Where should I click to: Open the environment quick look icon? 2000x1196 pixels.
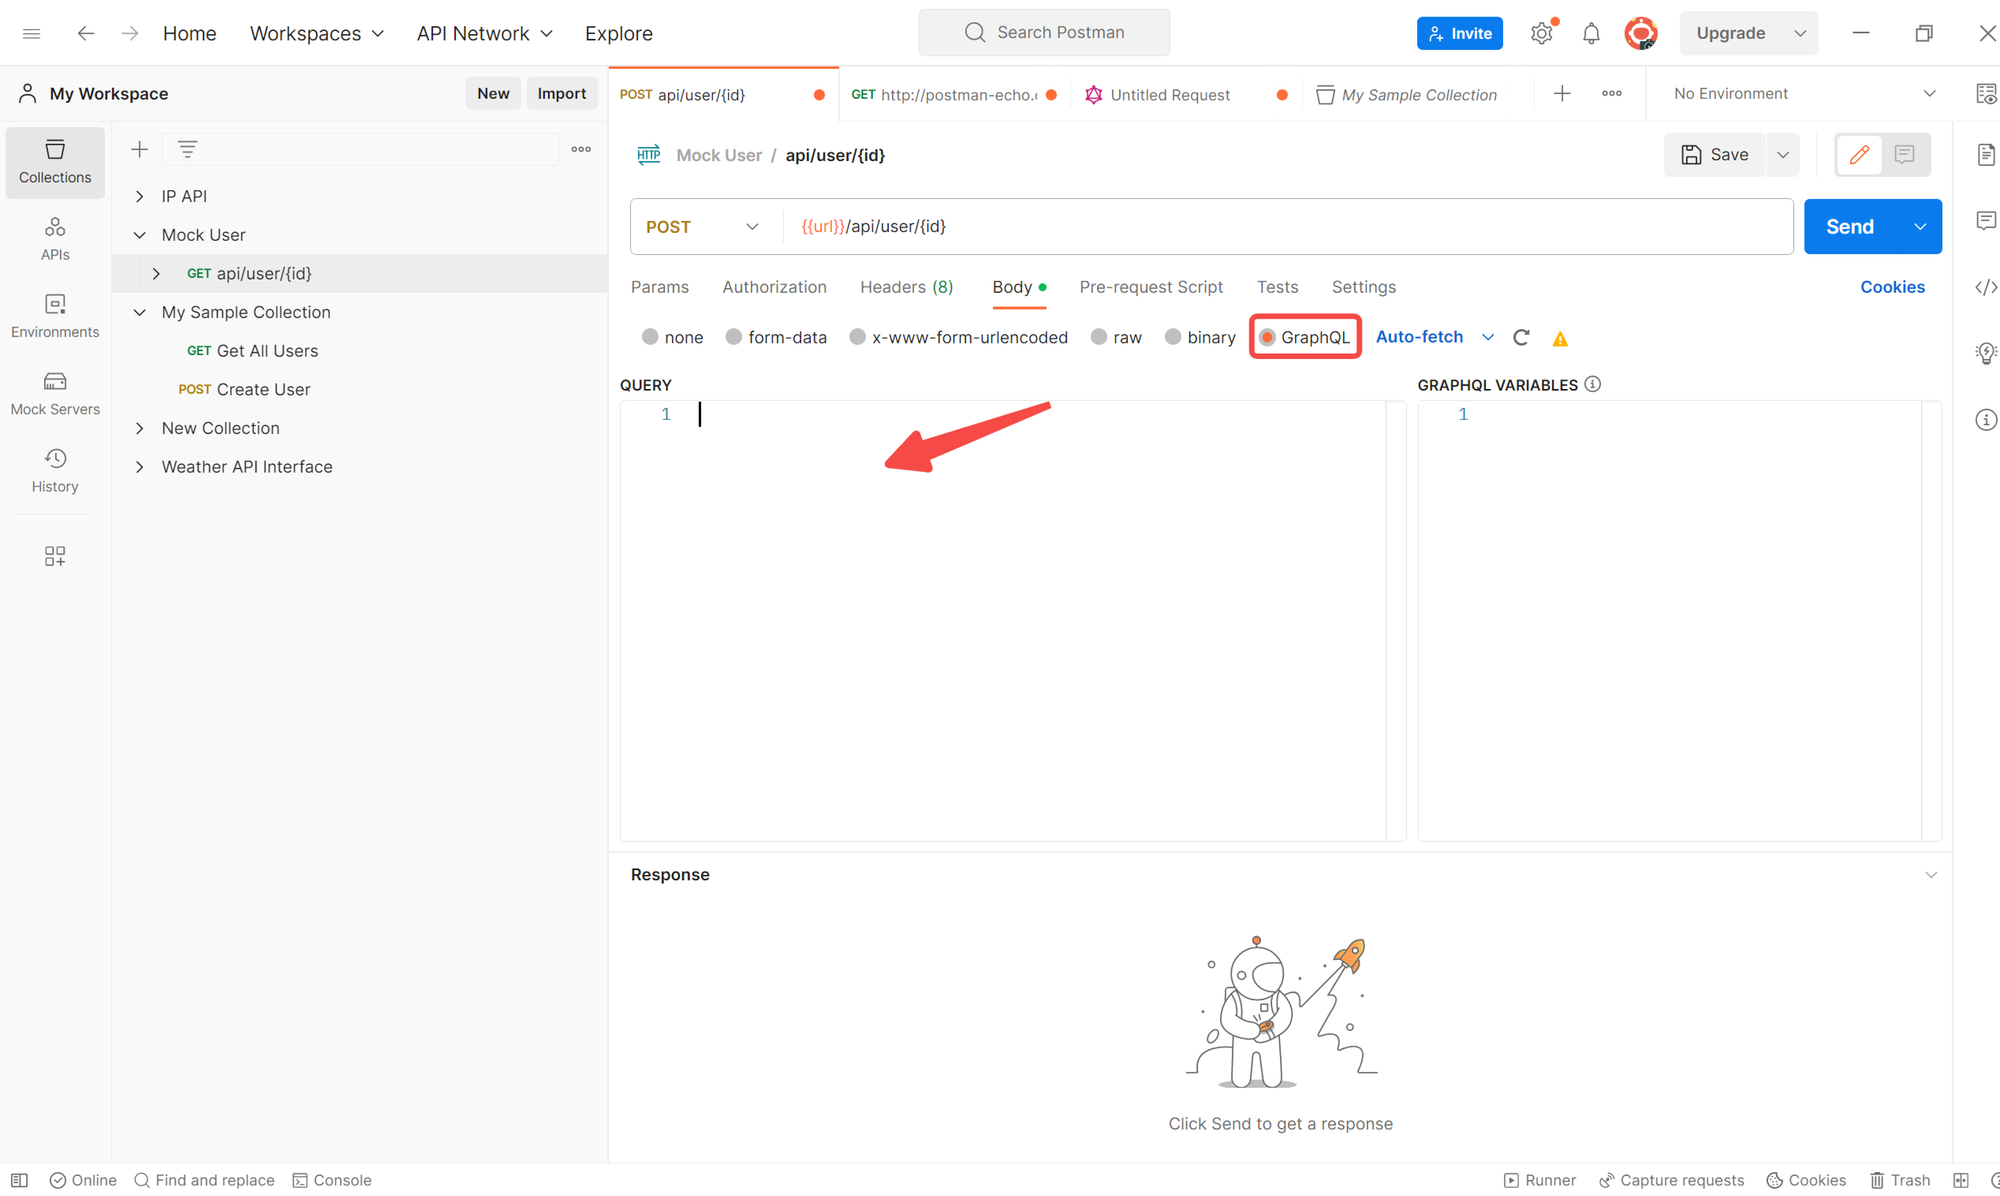coord(1986,94)
